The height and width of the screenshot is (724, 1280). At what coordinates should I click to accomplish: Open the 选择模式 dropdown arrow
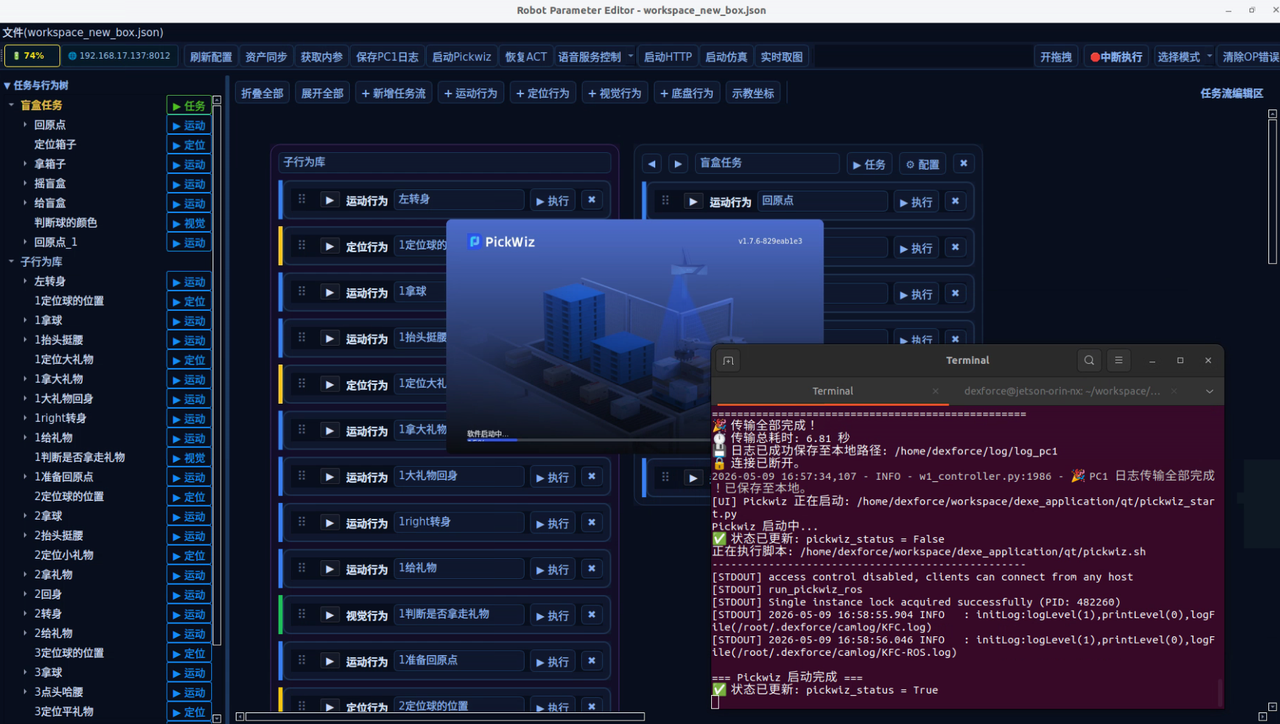pyautogui.click(x=1209, y=57)
